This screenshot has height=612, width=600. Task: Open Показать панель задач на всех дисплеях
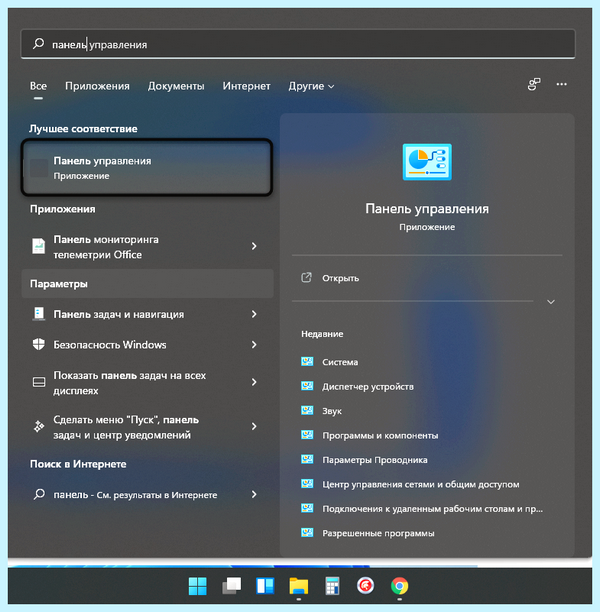click(147, 382)
